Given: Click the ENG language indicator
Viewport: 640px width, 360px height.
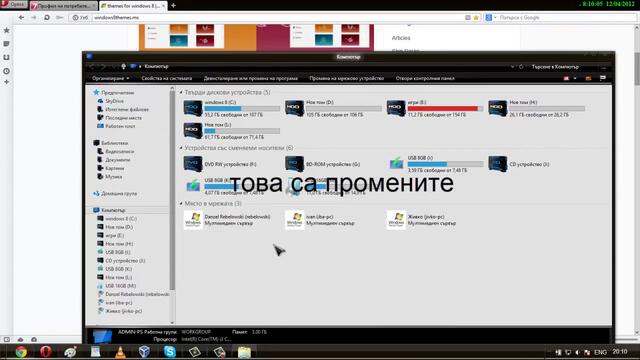Looking at the screenshot, I should coord(600,352).
